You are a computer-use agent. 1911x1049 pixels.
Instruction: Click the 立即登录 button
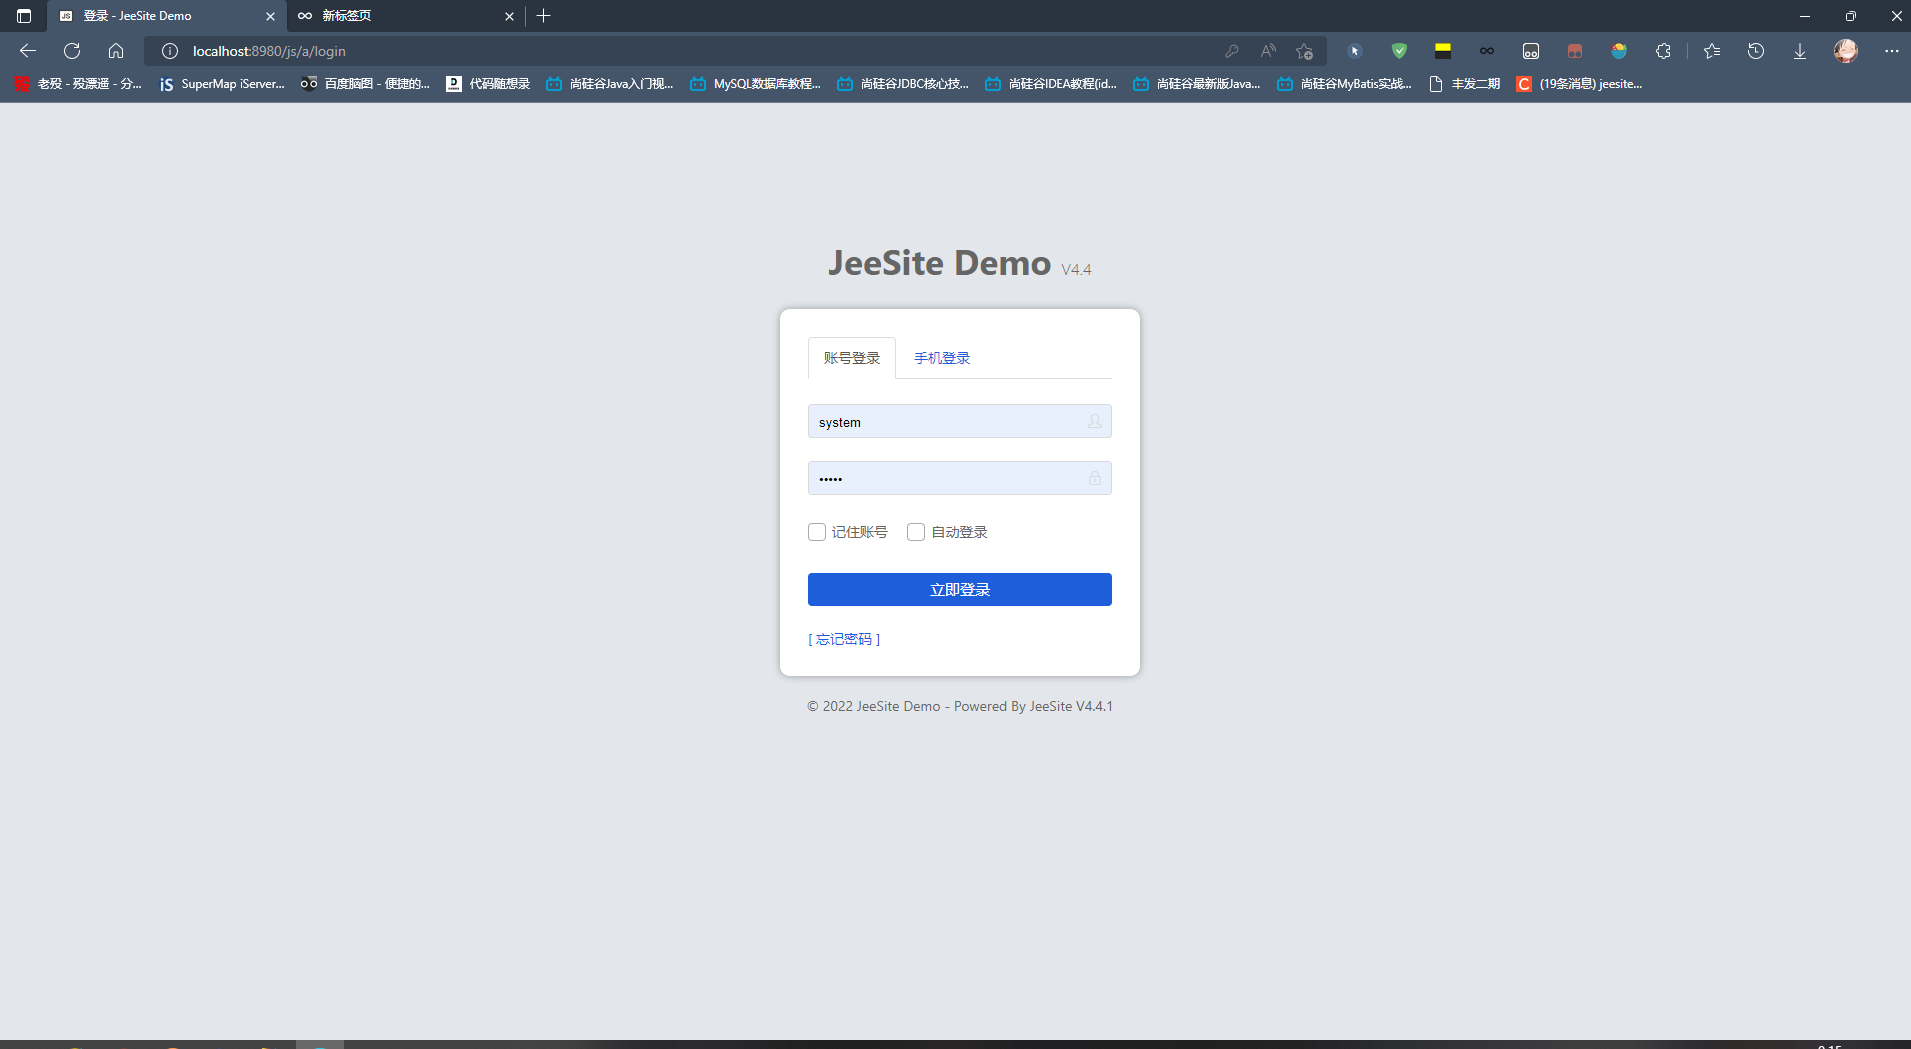(960, 590)
